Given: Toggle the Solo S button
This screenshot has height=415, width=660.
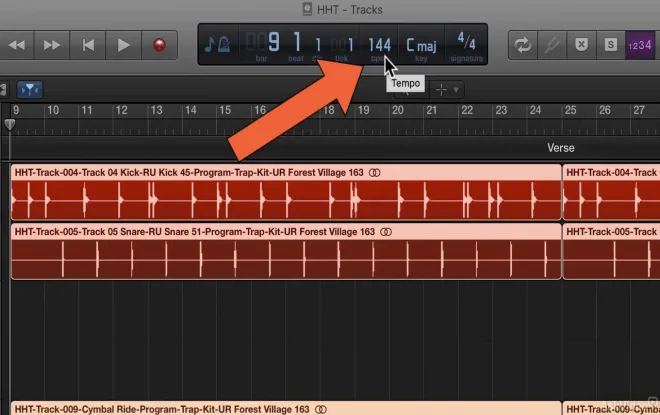Looking at the screenshot, I should [610, 45].
